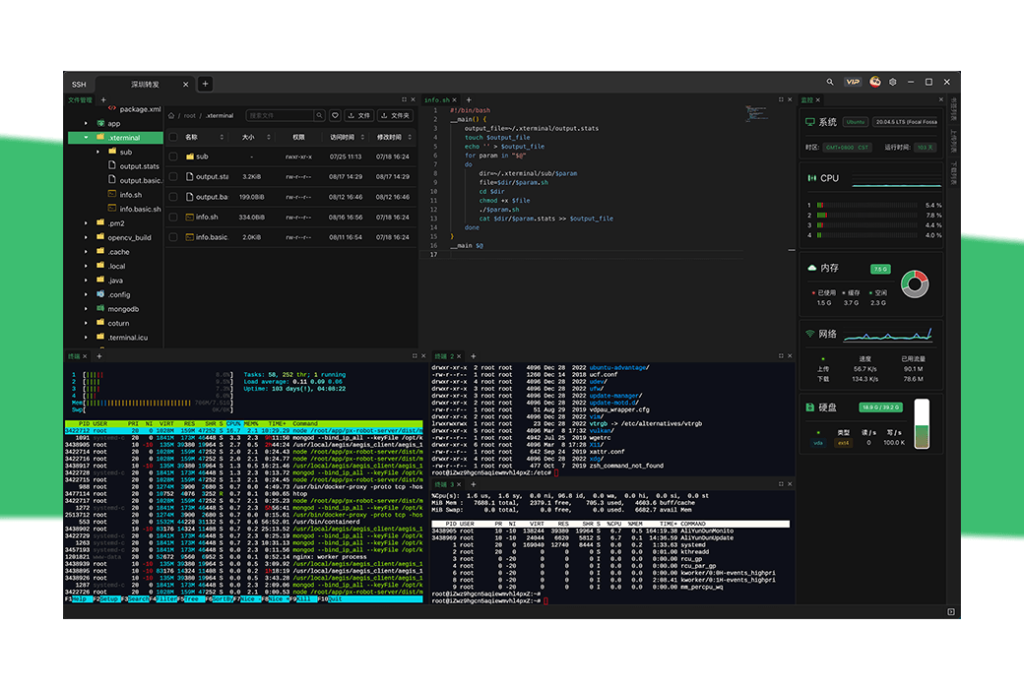Navigate to .xterminal in breadcrumb path
Screen dimensions: 1024x689
click(x=219, y=116)
